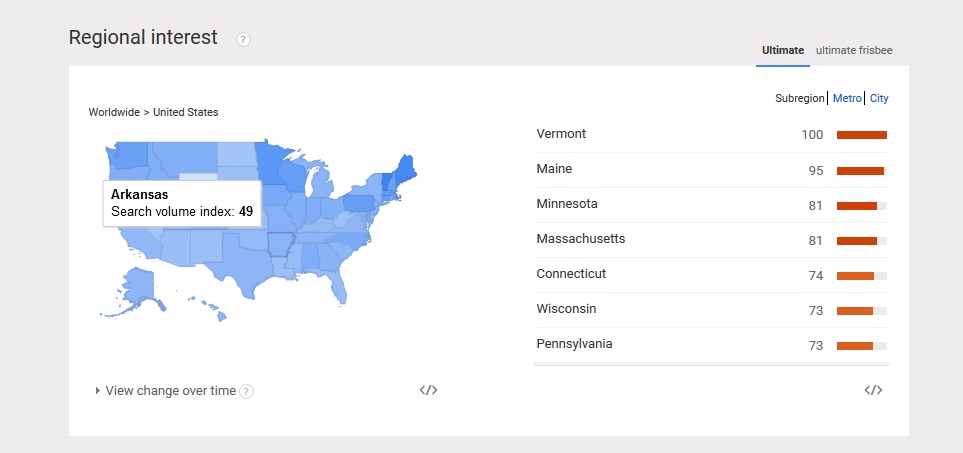Screen dimensions: 963x453
Task: Click Vermont in the region list
Action: click(561, 133)
